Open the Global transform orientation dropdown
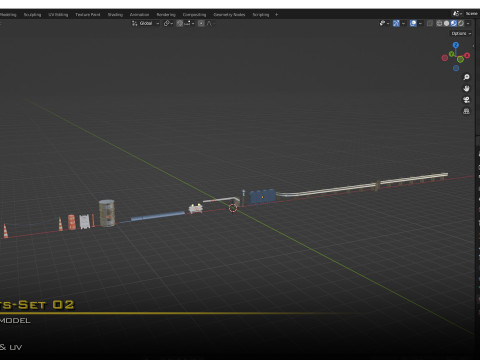480x360 pixels. point(146,23)
